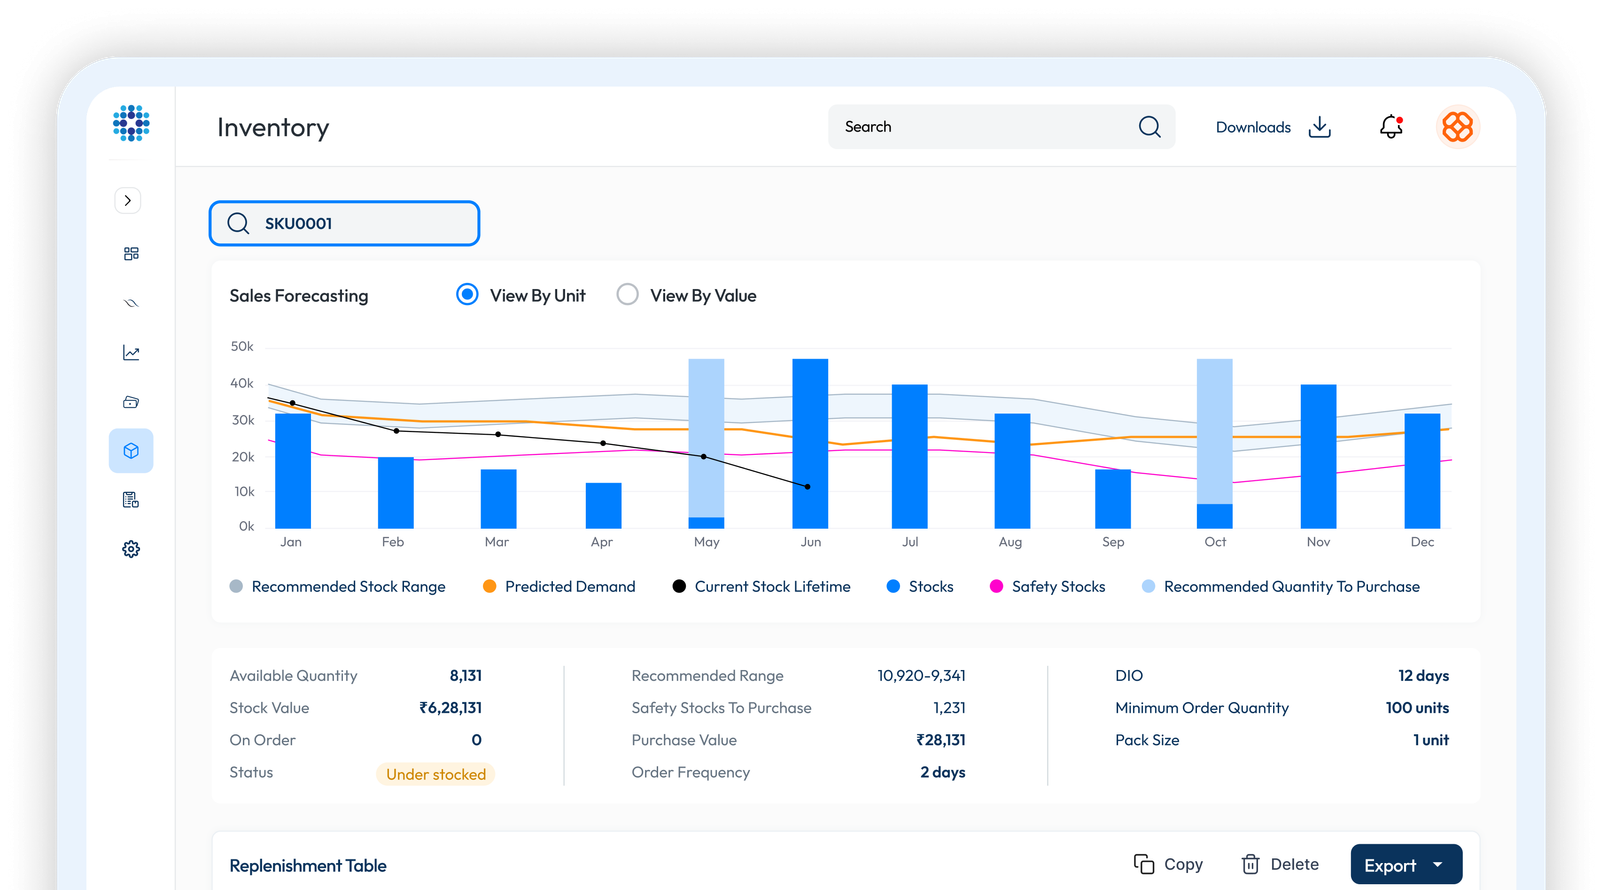Expand the sidebar with the chevron button
This screenshot has height=890, width=1600.
click(x=127, y=200)
